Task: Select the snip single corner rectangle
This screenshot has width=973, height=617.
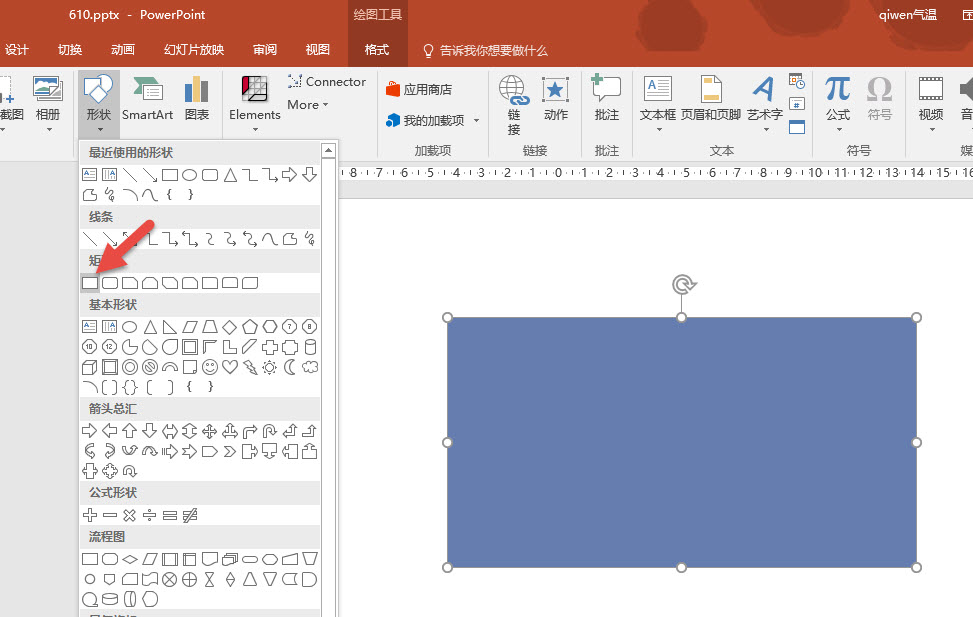Action: (x=130, y=283)
